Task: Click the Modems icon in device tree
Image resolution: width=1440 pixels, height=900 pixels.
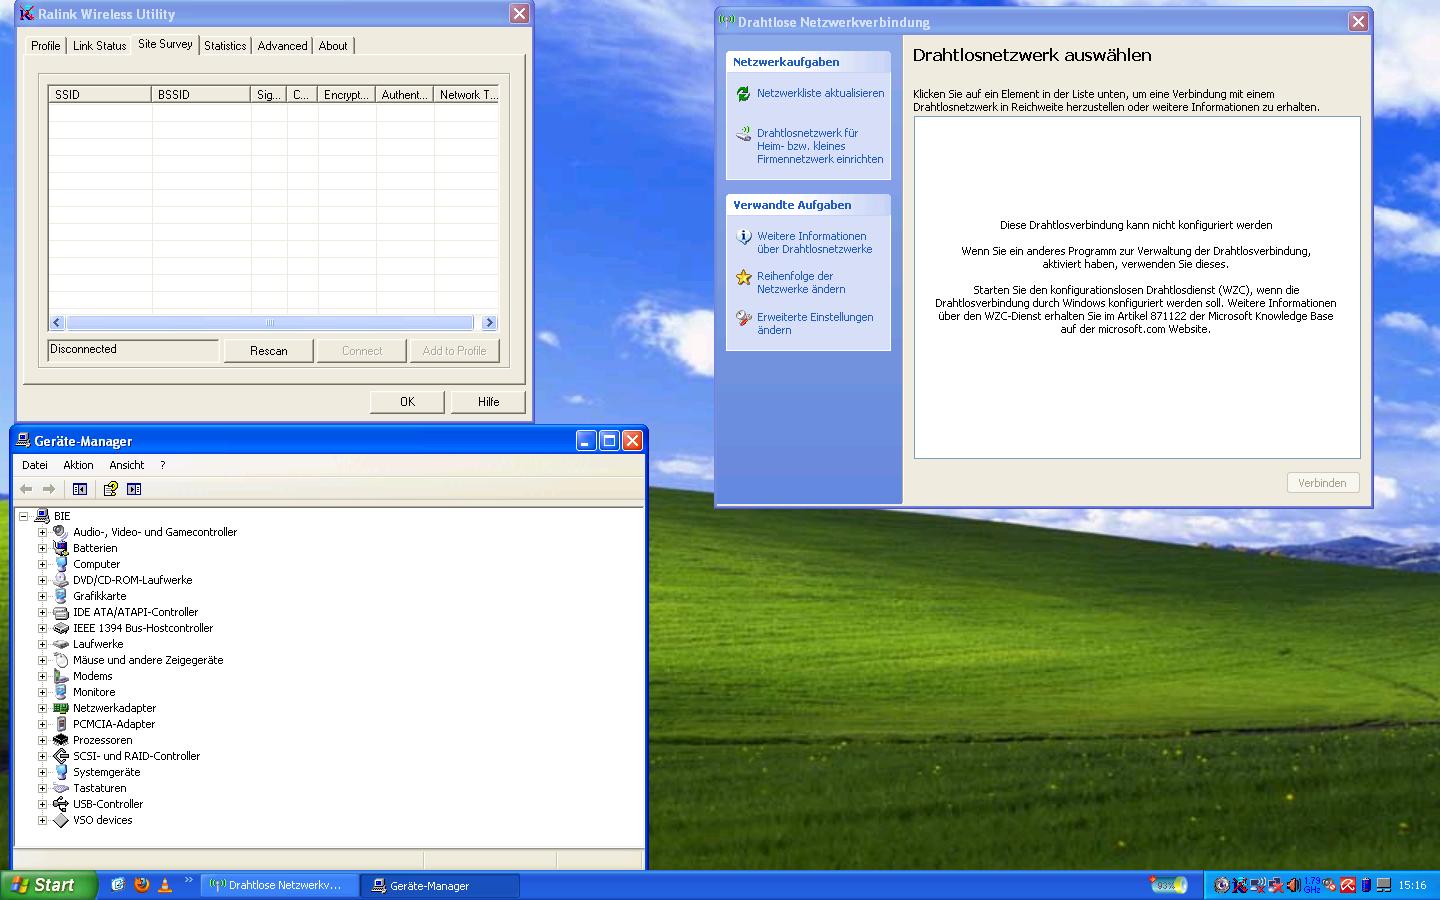Action: (61, 676)
